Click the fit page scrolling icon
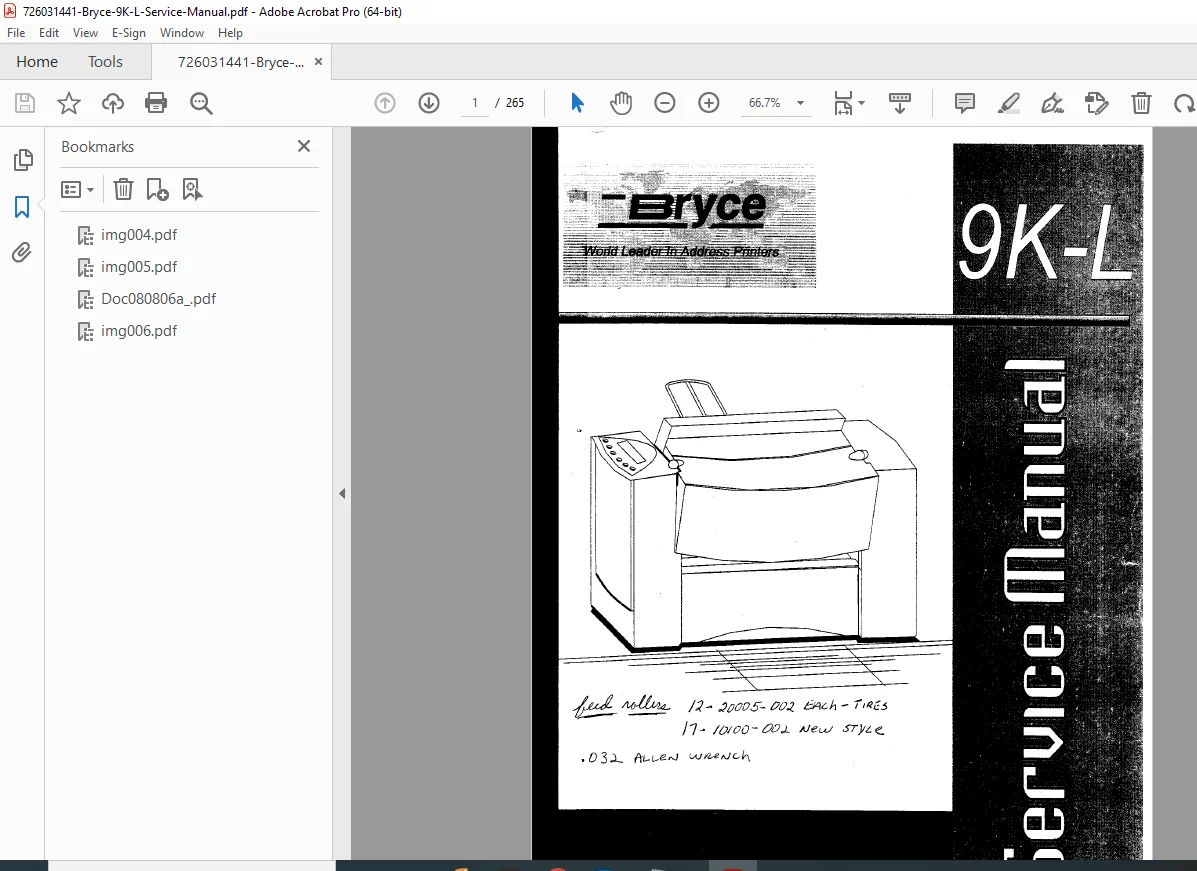1197x871 pixels. pyautogui.click(x=843, y=103)
